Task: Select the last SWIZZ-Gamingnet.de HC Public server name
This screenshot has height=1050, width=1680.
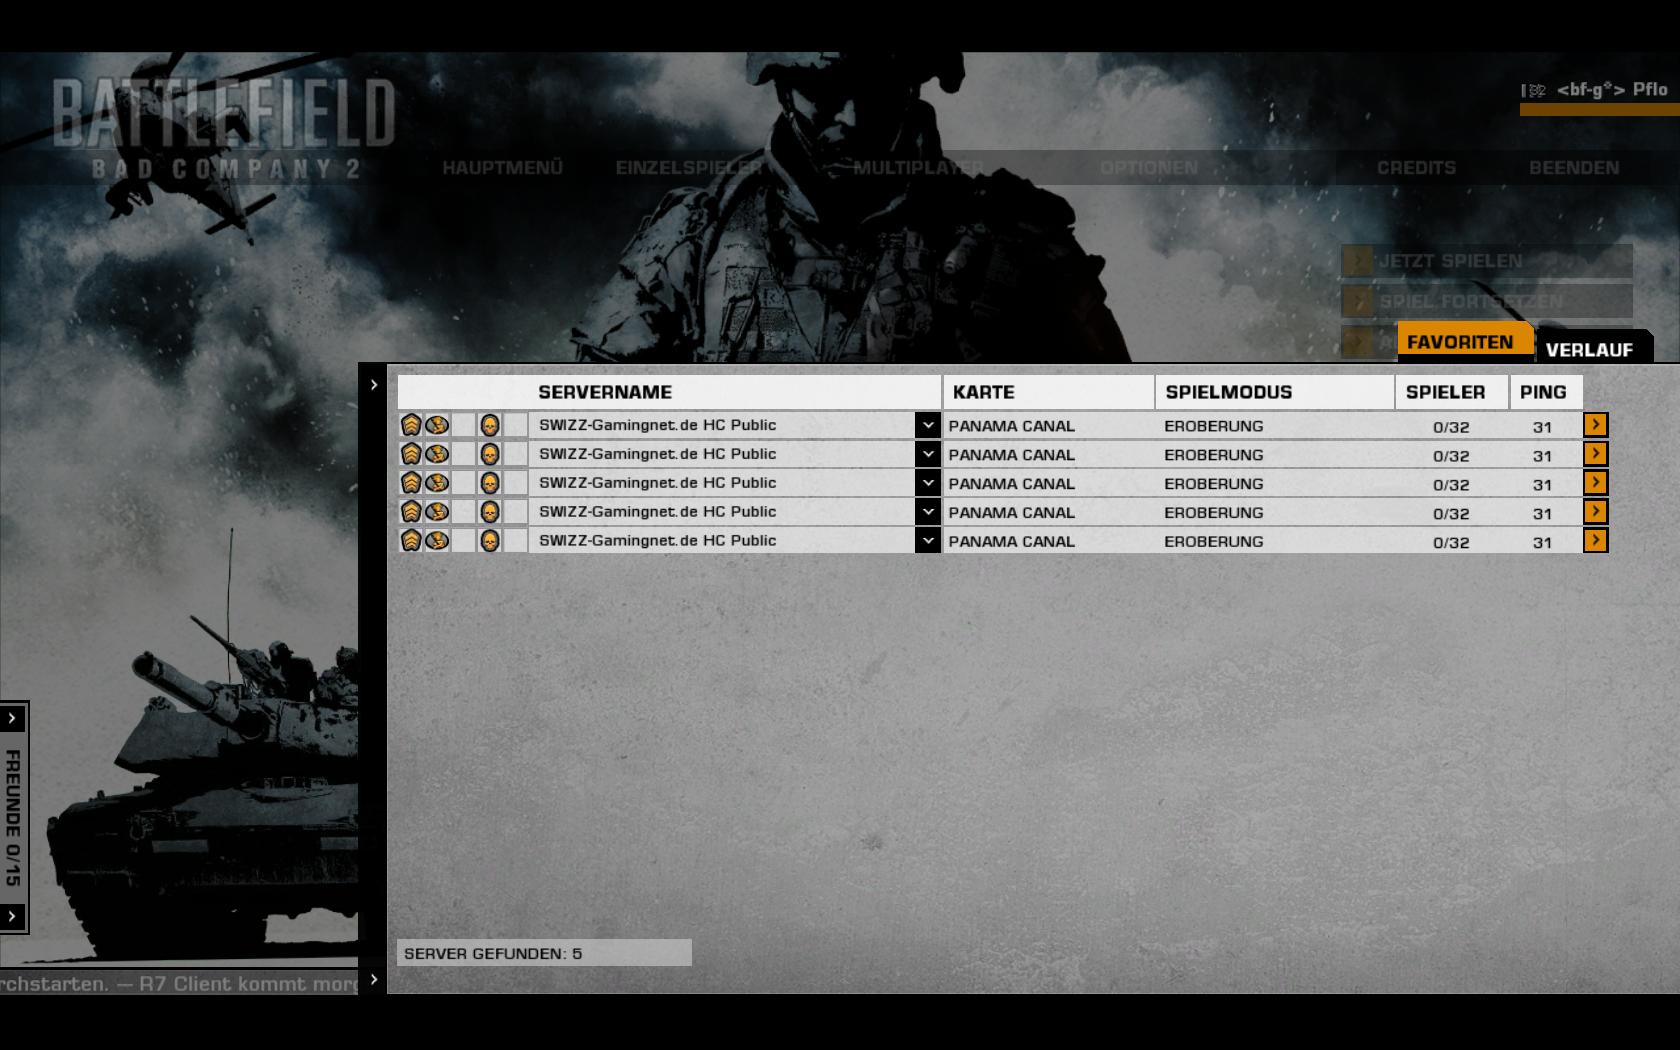Action: coord(657,541)
